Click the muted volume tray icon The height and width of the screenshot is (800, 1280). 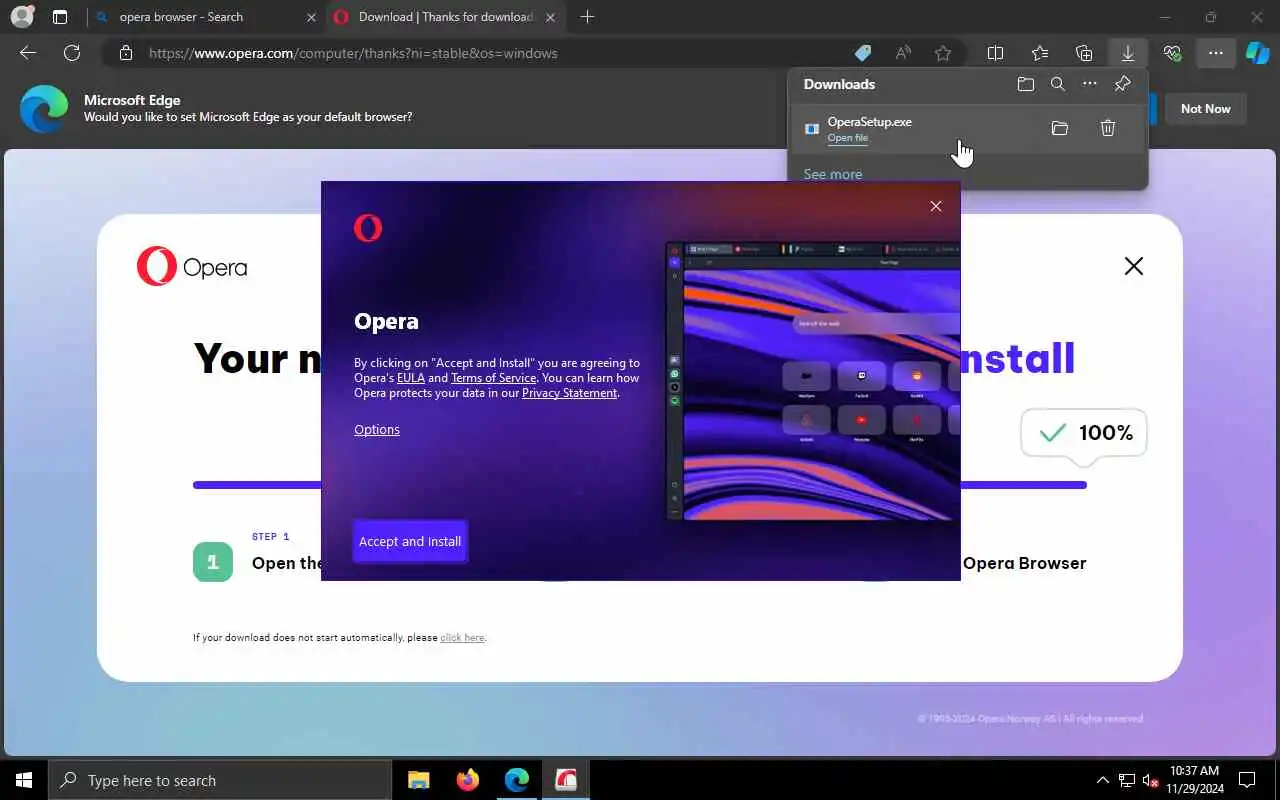pos(1151,780)
